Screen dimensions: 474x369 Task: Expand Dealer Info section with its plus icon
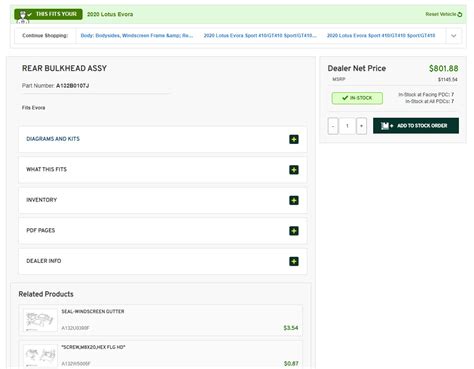(x=294, y=261)
